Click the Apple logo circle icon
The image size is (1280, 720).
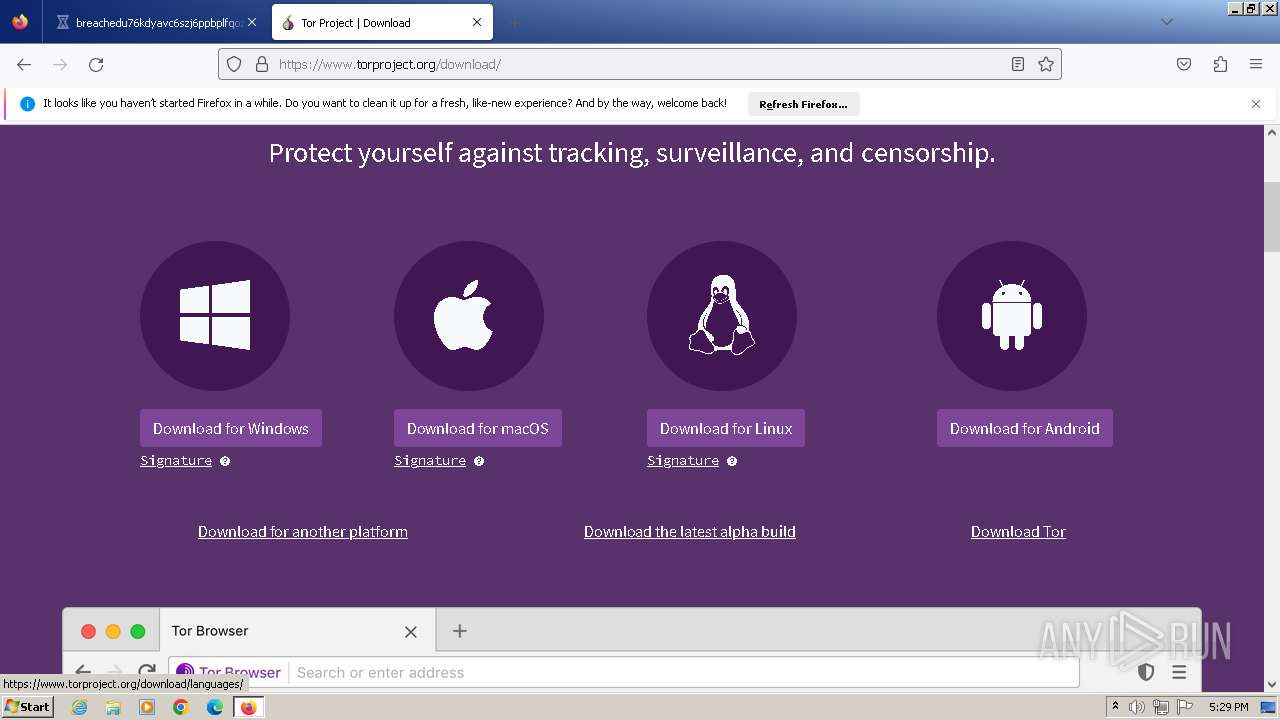[x=469, y=316]
